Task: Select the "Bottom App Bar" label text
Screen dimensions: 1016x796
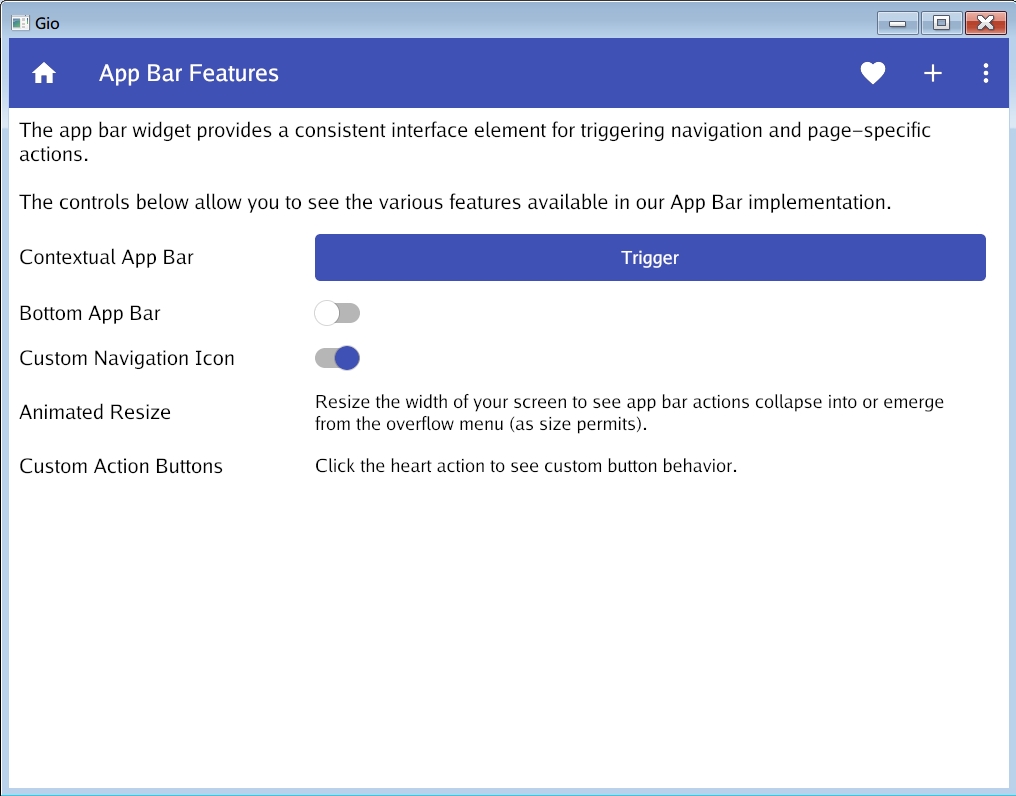Action: click(x=90, y=313)
